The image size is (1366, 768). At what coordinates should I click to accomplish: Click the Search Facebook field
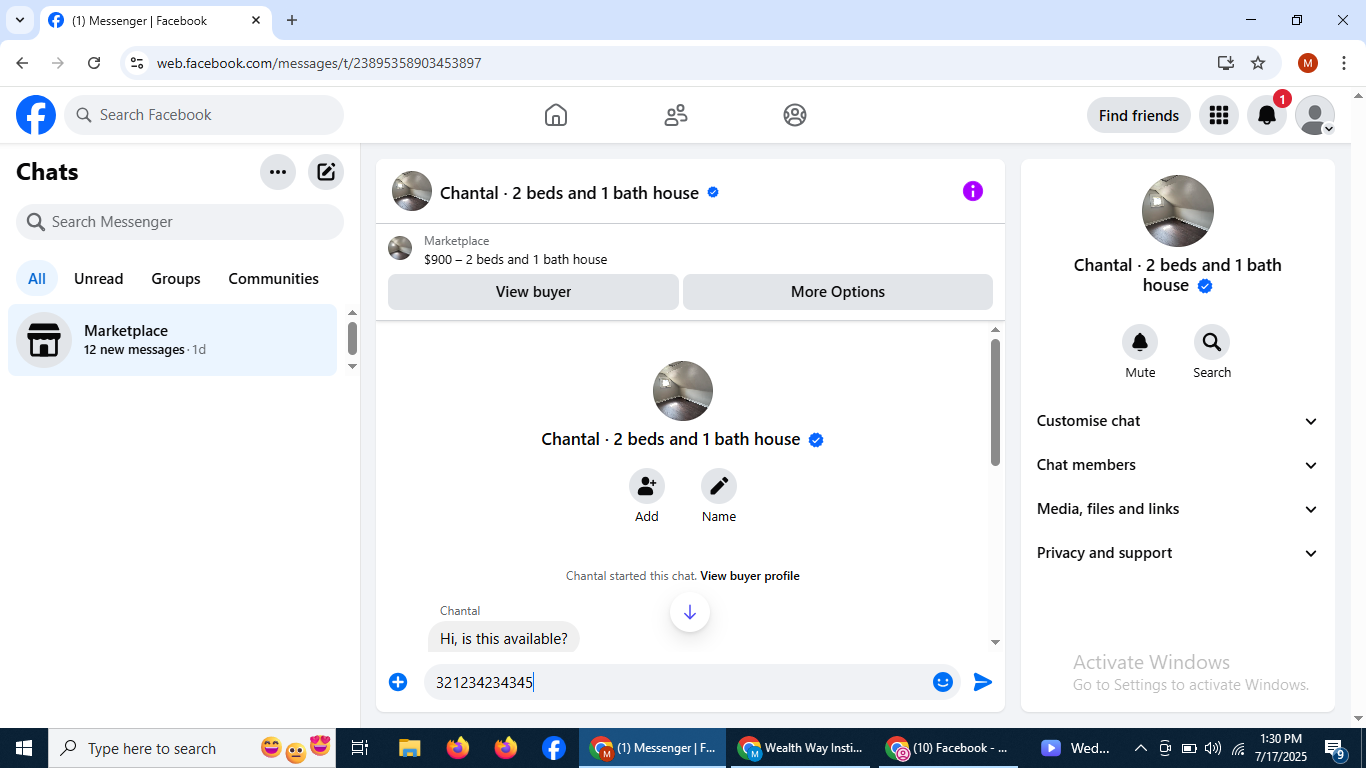(x=204, y=115)
